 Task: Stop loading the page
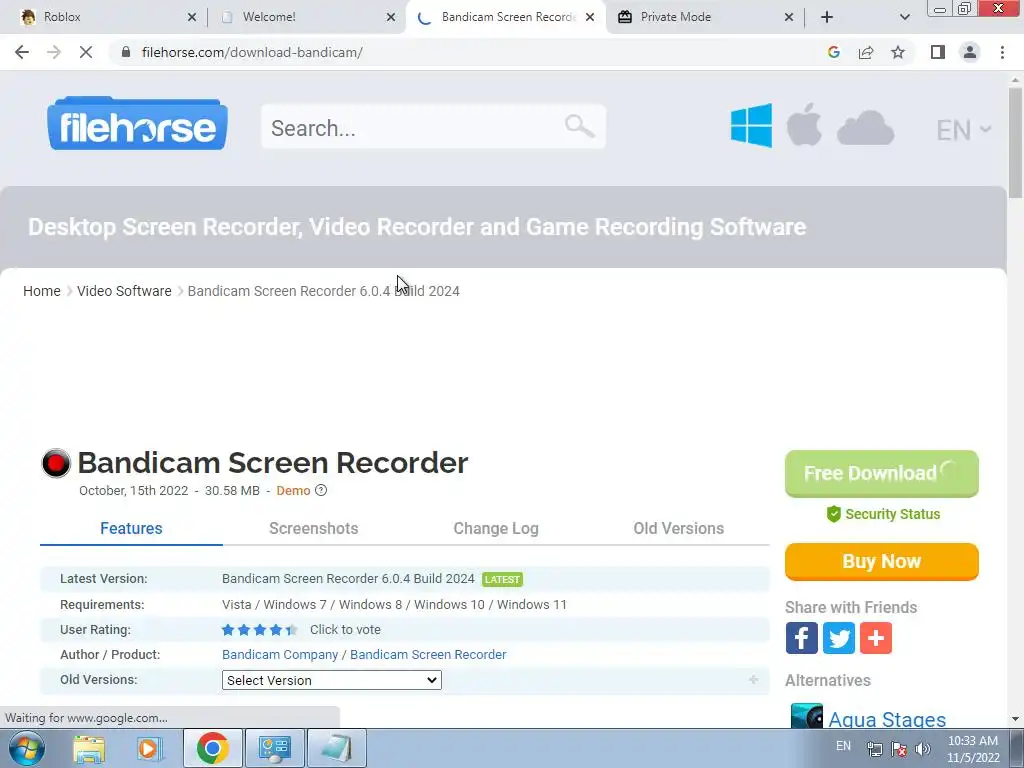86,52
